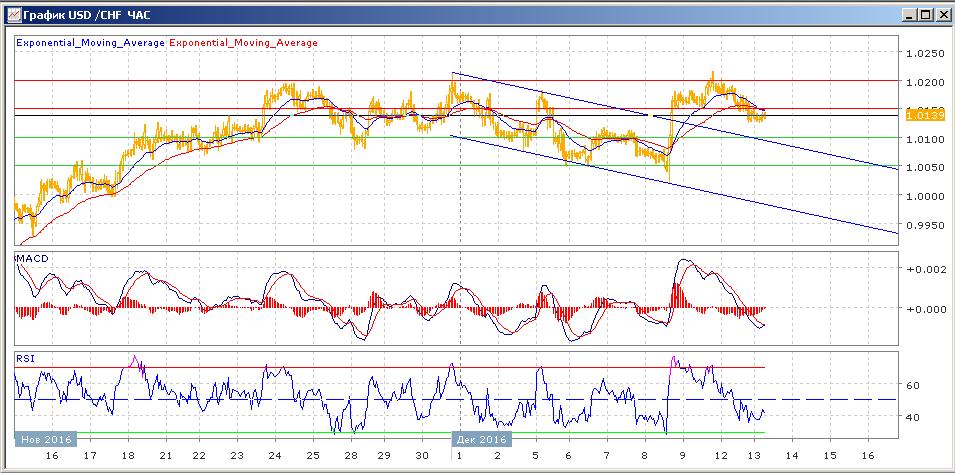Close the USD/CHF chart window
Screen dimensions: 955x474
pos(941,15)
